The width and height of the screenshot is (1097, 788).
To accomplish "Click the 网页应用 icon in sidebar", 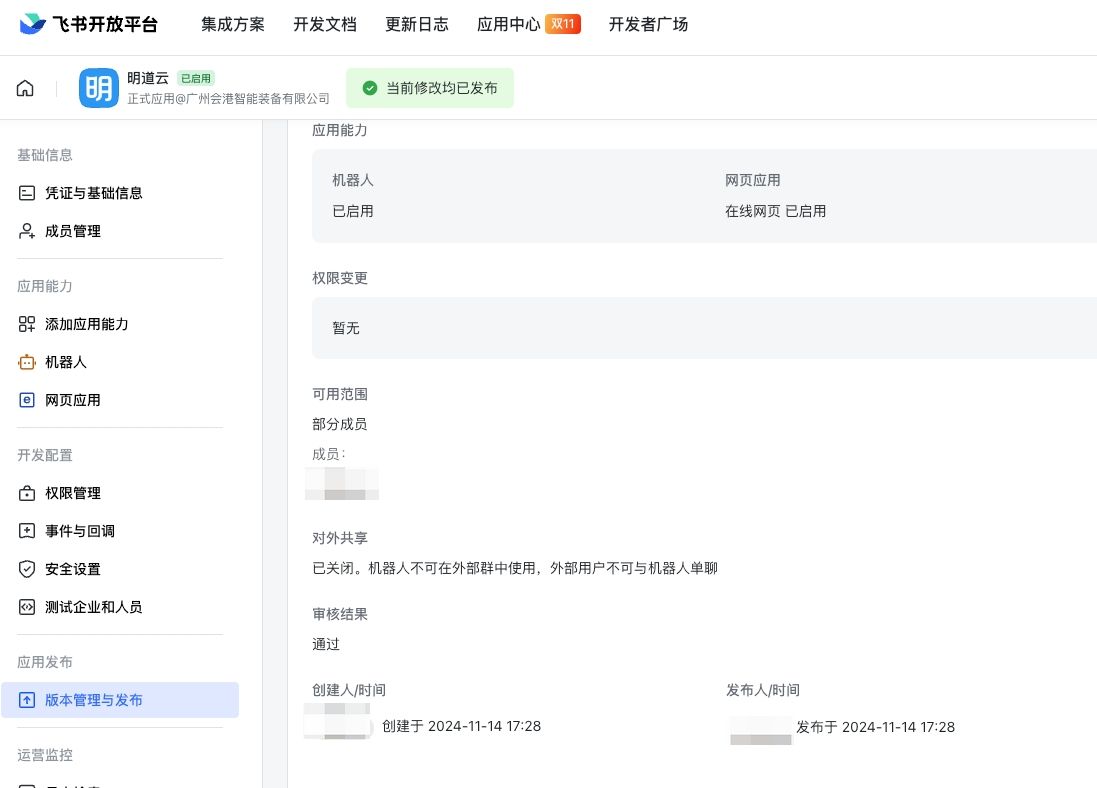I will click(x=27, y=400).
